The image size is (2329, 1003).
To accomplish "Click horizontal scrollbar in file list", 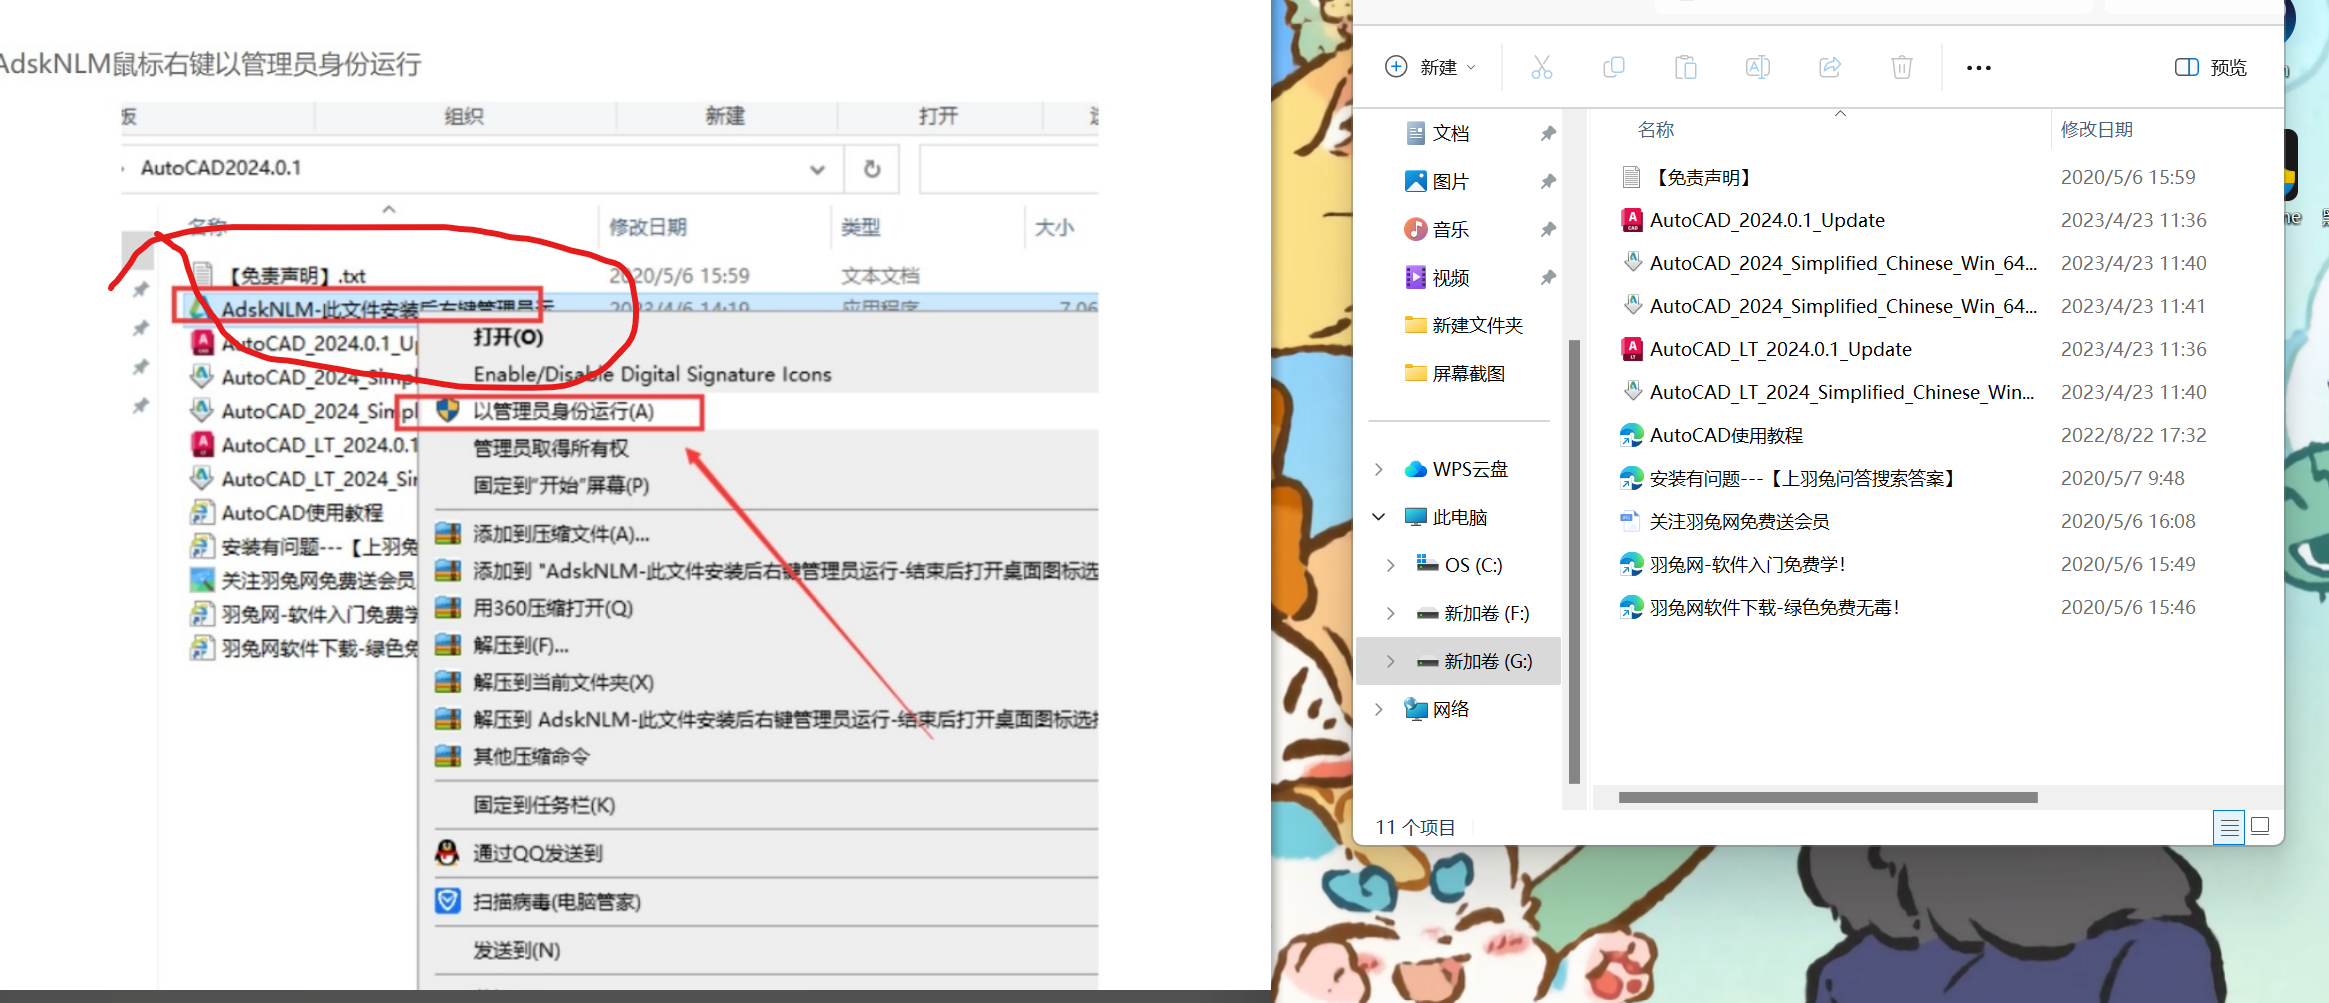I will click(1827, 797).
